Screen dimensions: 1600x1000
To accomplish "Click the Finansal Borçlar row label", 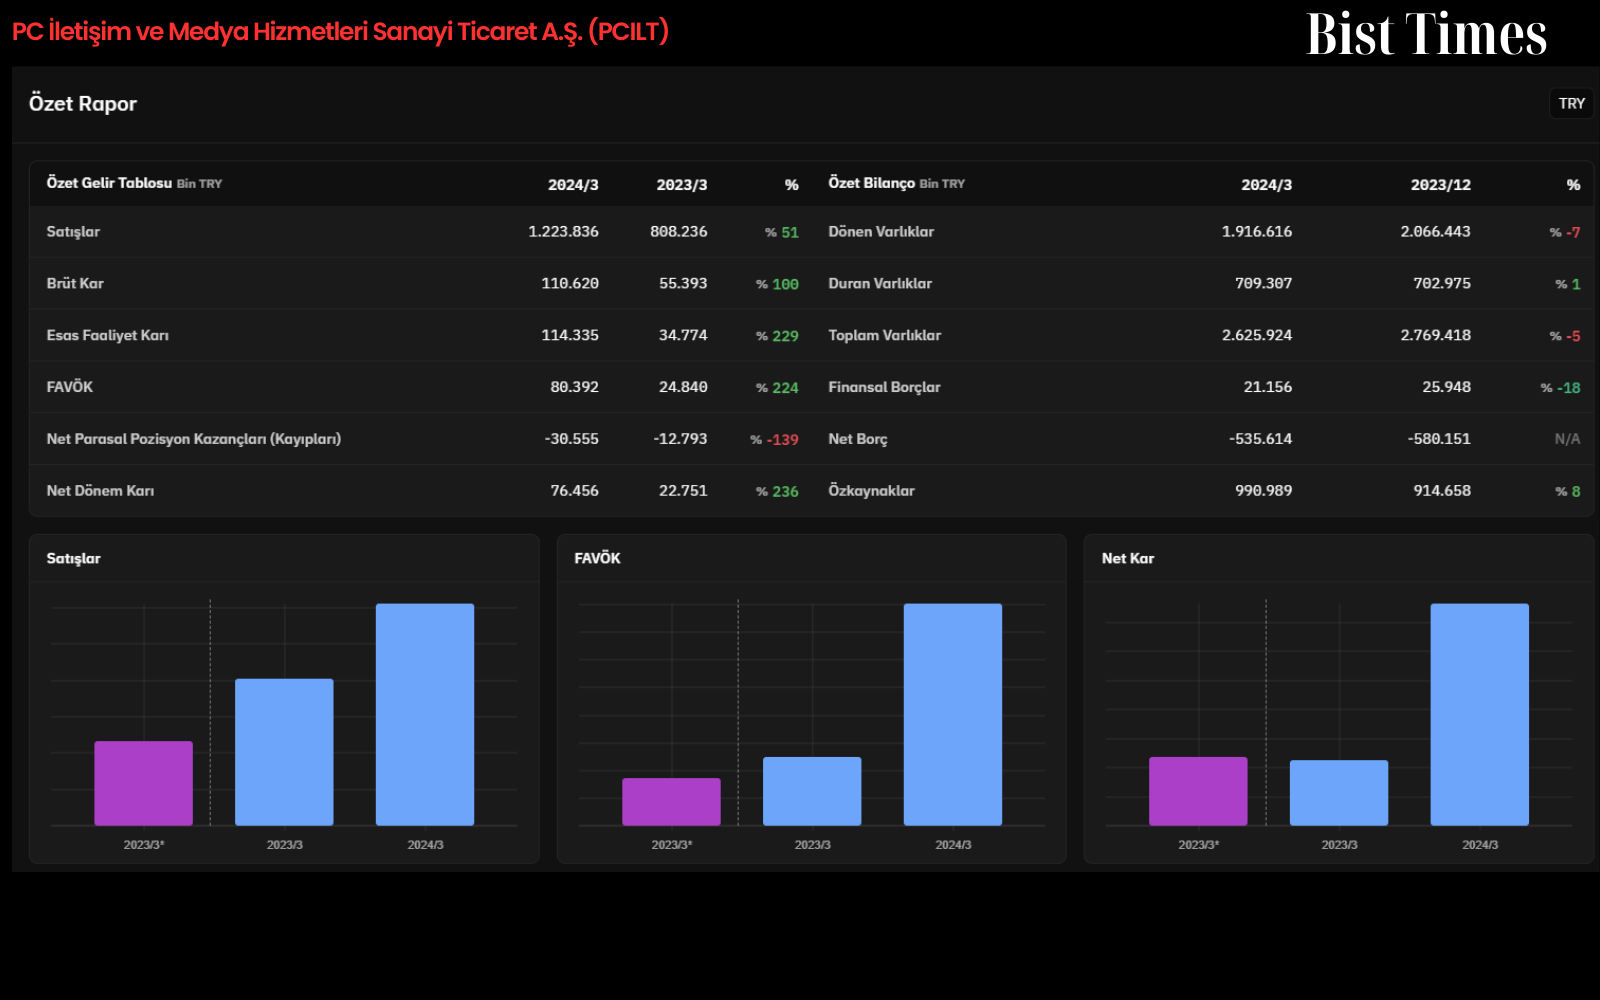I will point(884,387).
